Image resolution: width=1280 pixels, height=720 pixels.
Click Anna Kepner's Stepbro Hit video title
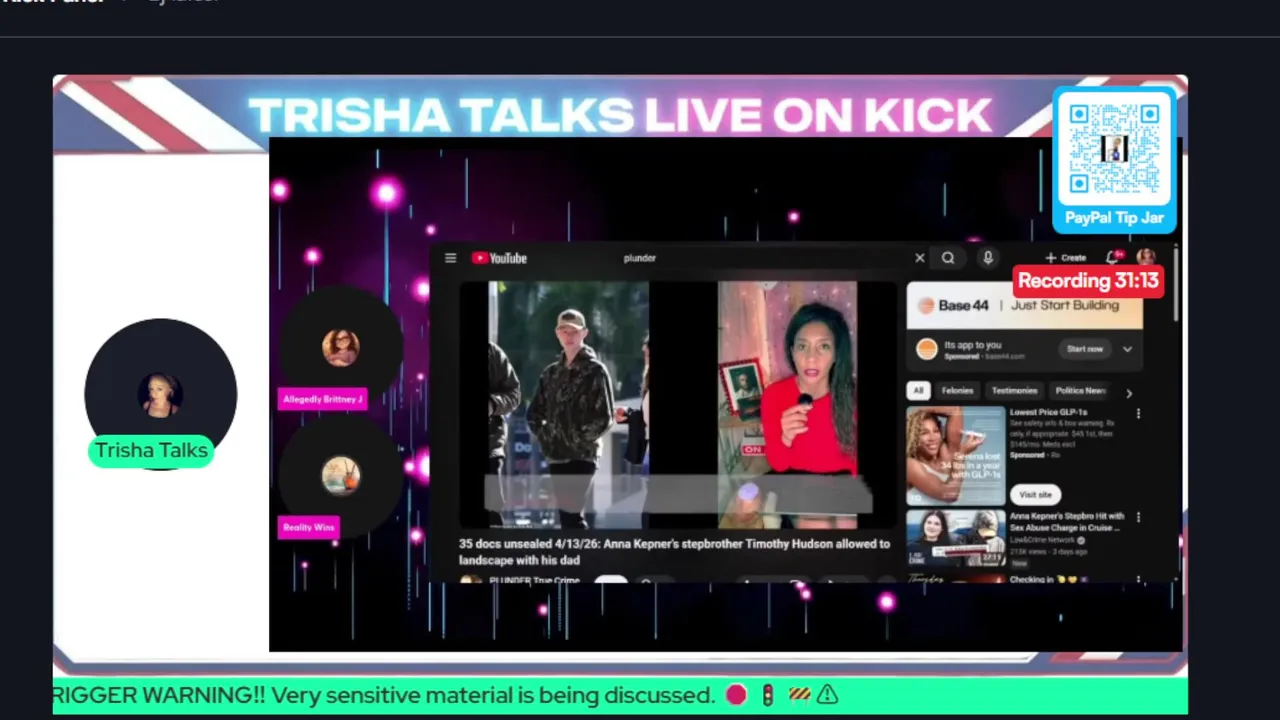click(x=1066, y=522)
